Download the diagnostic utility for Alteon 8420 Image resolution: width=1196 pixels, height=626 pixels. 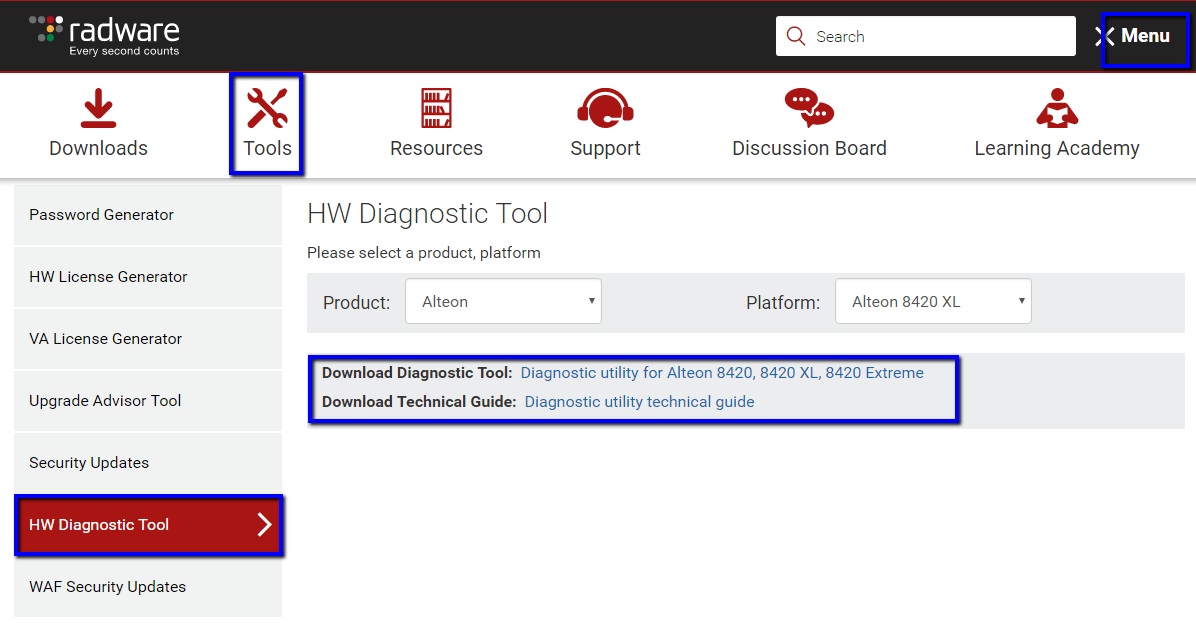[x=722, y=372]
